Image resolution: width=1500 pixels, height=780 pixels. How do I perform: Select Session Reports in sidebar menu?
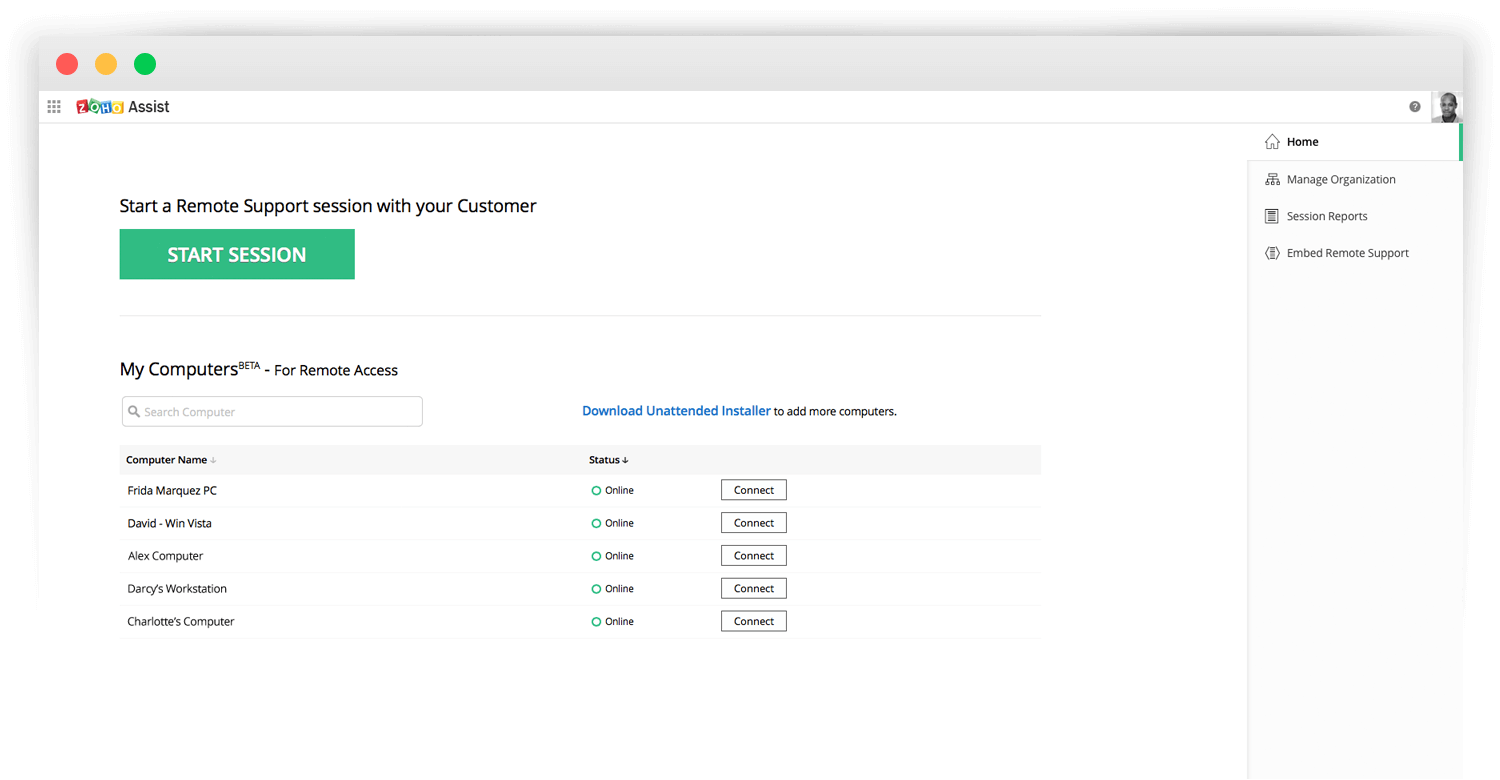(x=1326, y=217)
